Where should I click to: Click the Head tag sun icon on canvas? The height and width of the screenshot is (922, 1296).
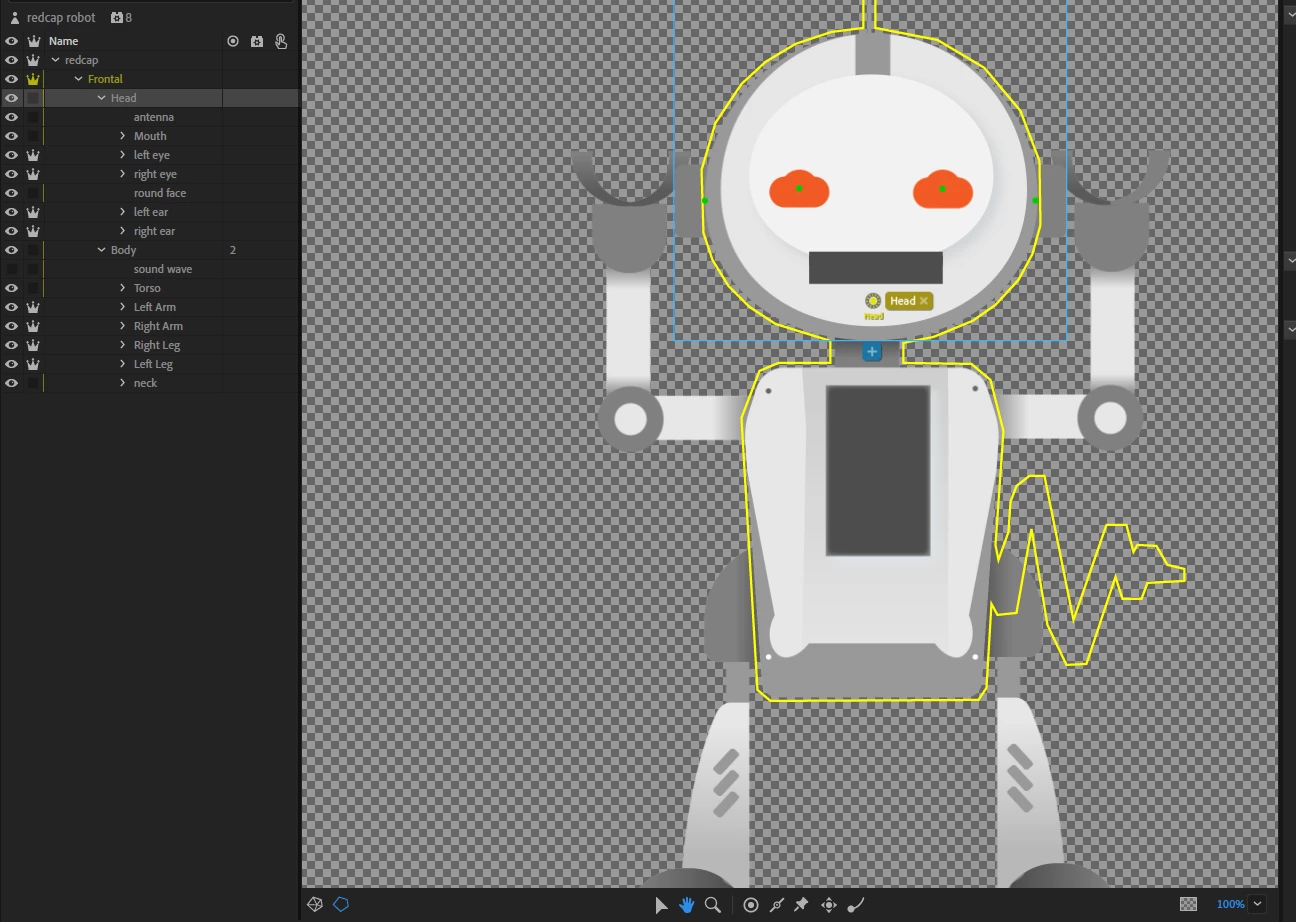[x=873, y=300]
